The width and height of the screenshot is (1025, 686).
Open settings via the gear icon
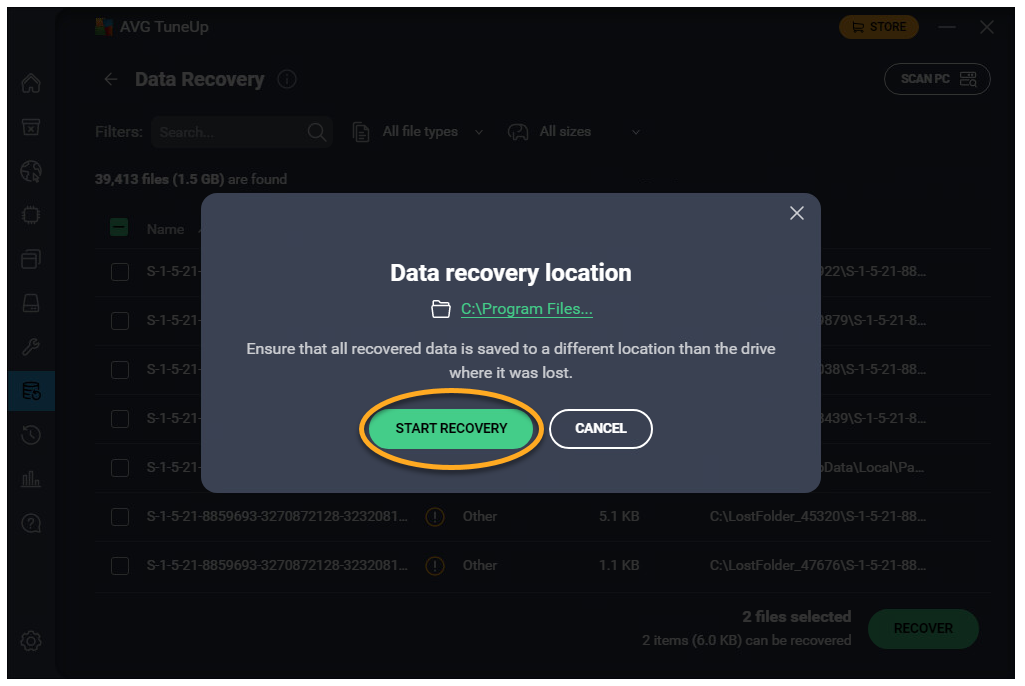click(31, 640)
